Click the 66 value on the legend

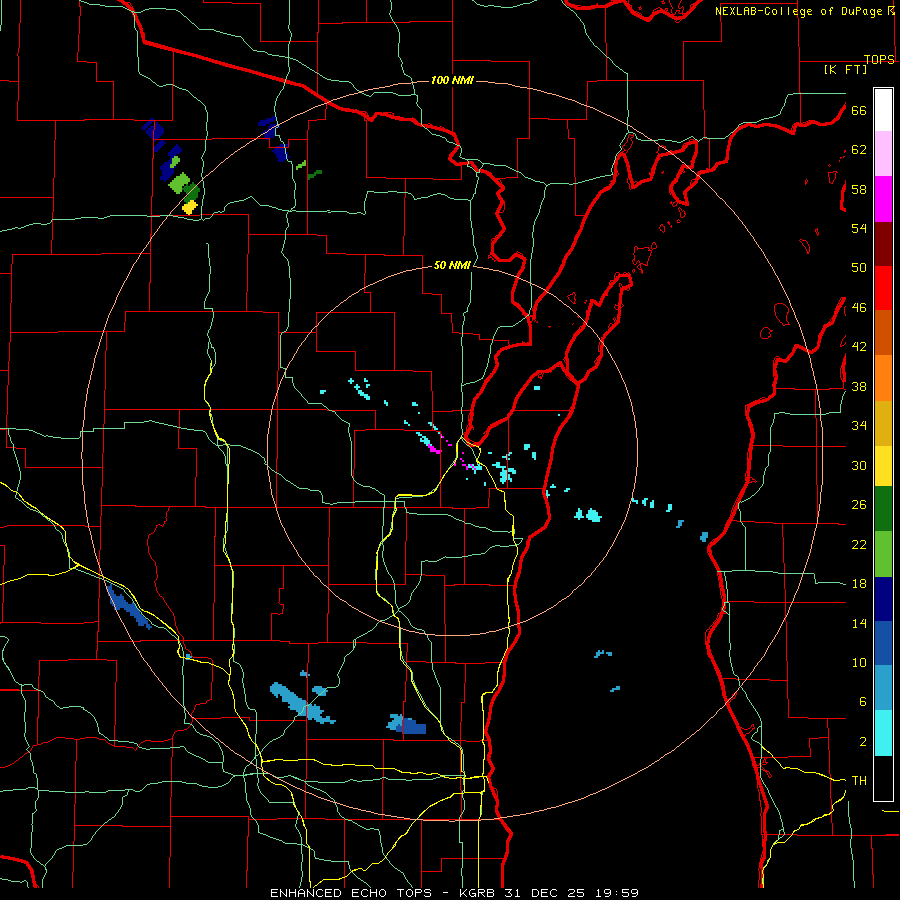[x=859, y=110]
